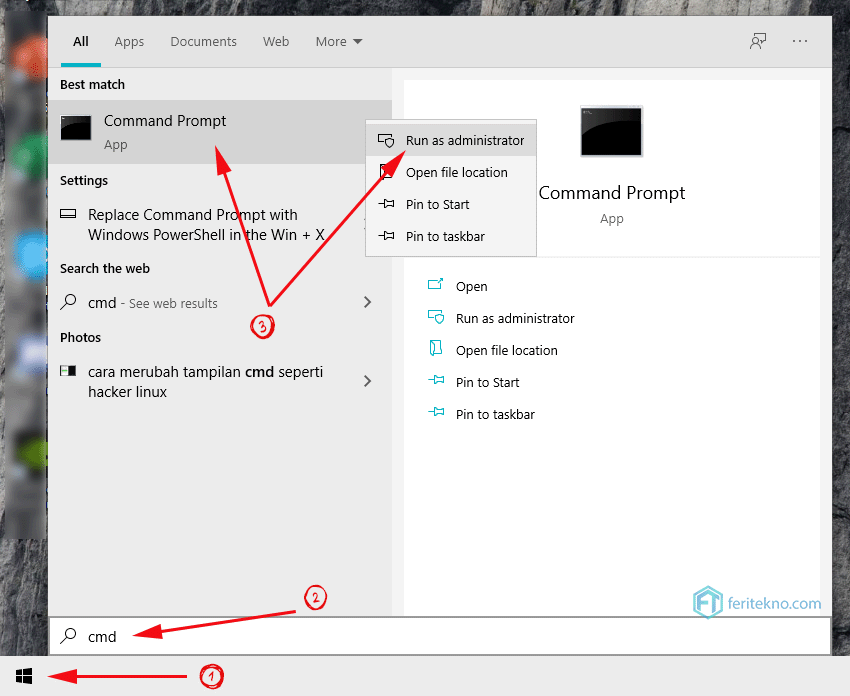Click the magnifier icon beside cmd web results
The height and width of the screenshot is (696, 850).
tap(68, 301)
